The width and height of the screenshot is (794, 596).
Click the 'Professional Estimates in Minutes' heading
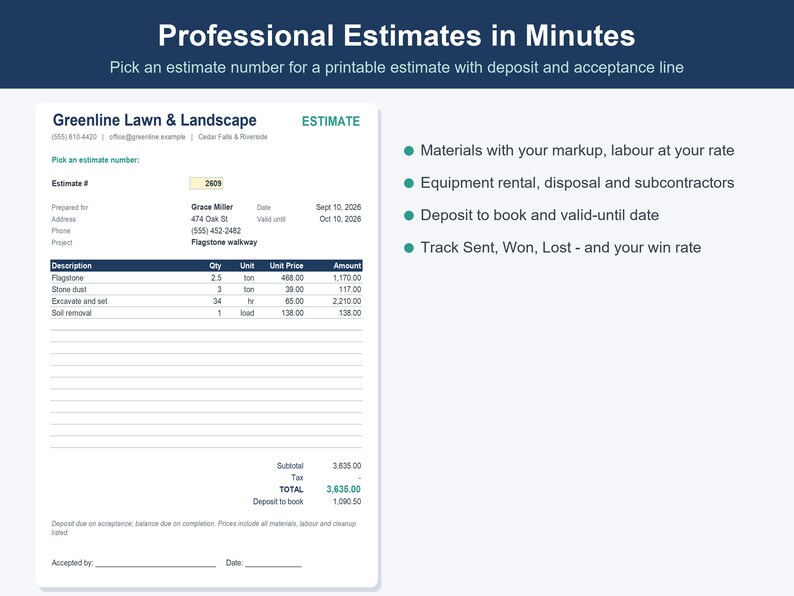(x=396, y=35)
